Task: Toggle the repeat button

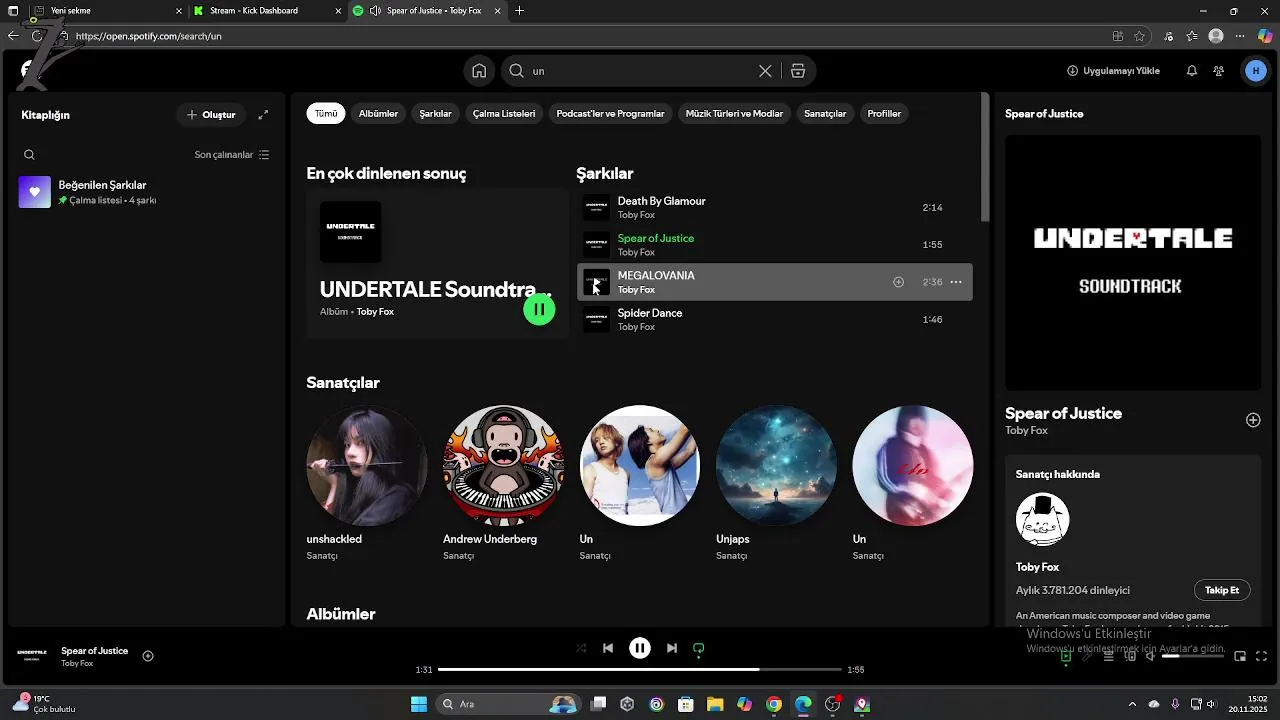Action: [699, 648]
